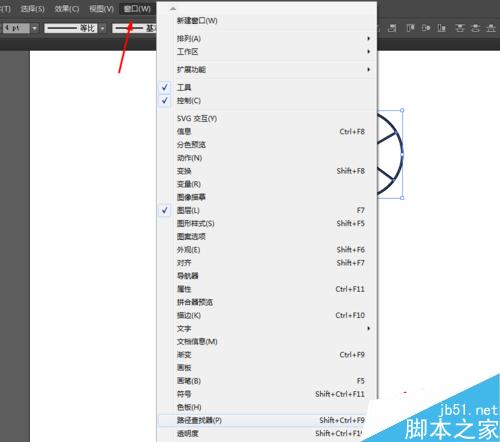Screen dimensions: 500x442
Task: Open the 导航器 panel
Action: tap(267, 276)
